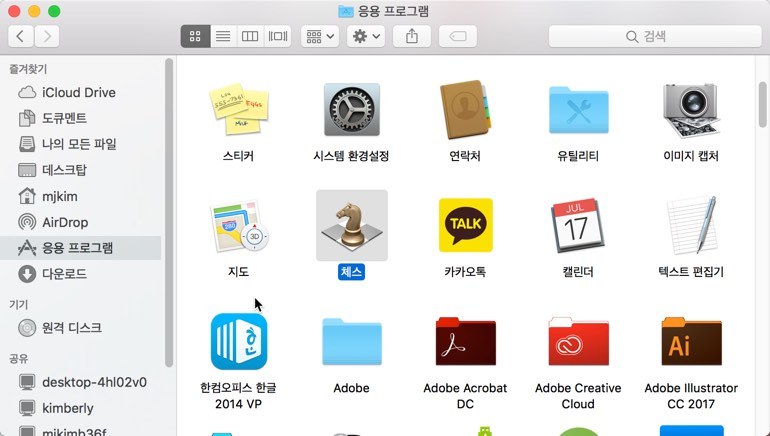Image resolution: width=770 pixels, height=436 pixels.
Task: Open the Adobe folder
Action: [352, 341]
